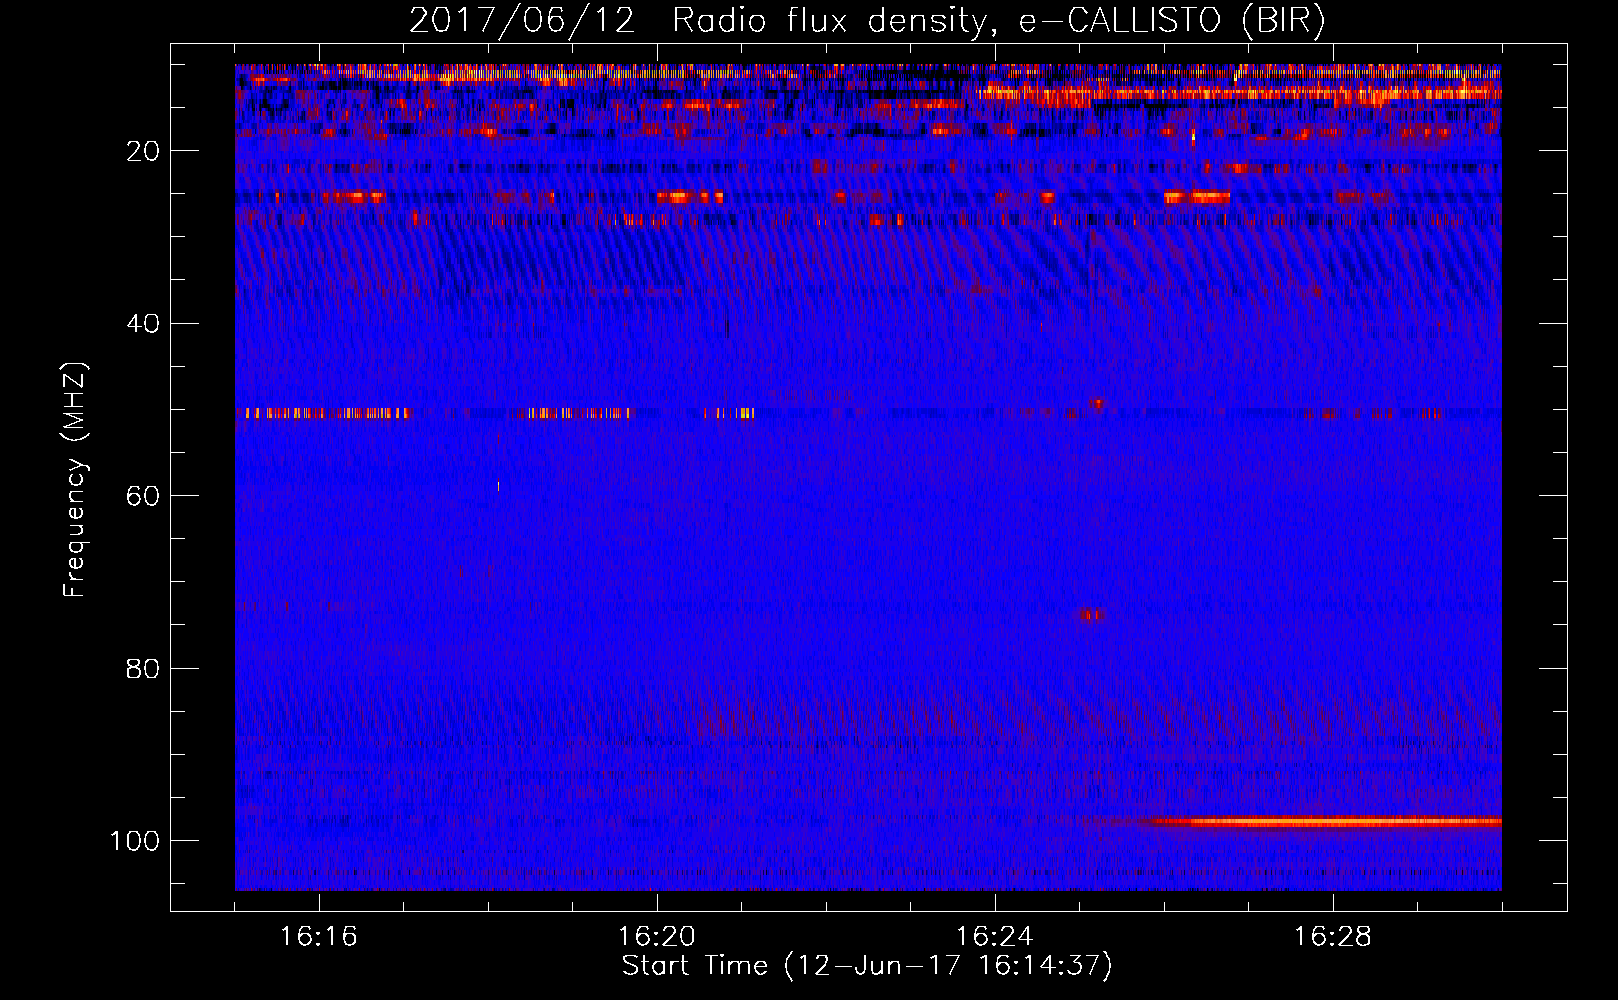Click the 'Start Time (12-Jun-17 16:14:37)' label

point(867,966)
